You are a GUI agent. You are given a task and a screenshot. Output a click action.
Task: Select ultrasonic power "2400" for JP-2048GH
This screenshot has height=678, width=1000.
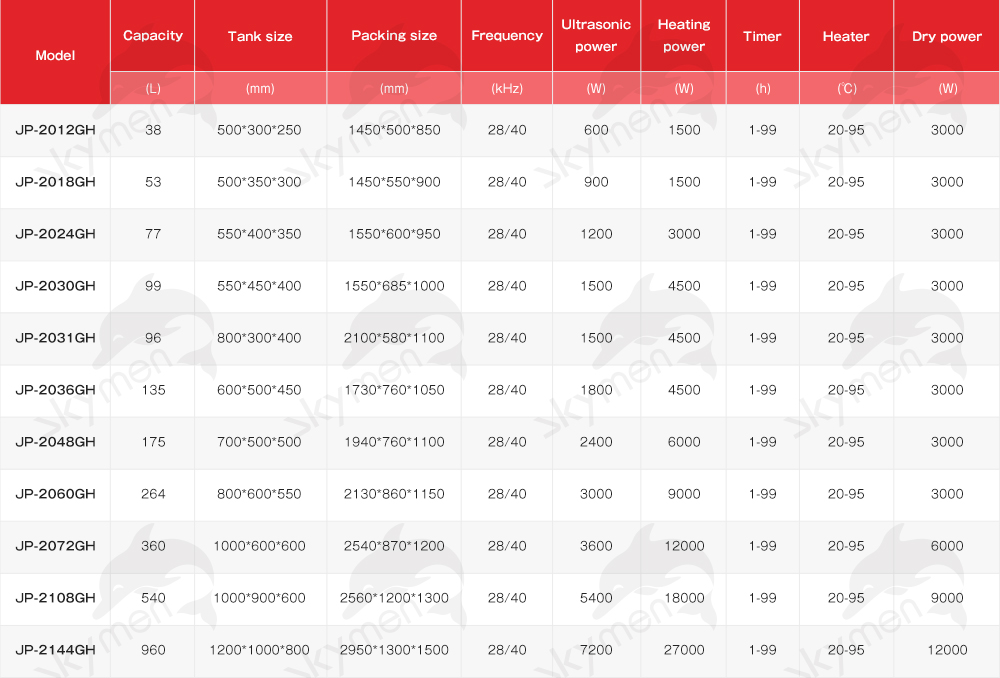pos(596,442)
